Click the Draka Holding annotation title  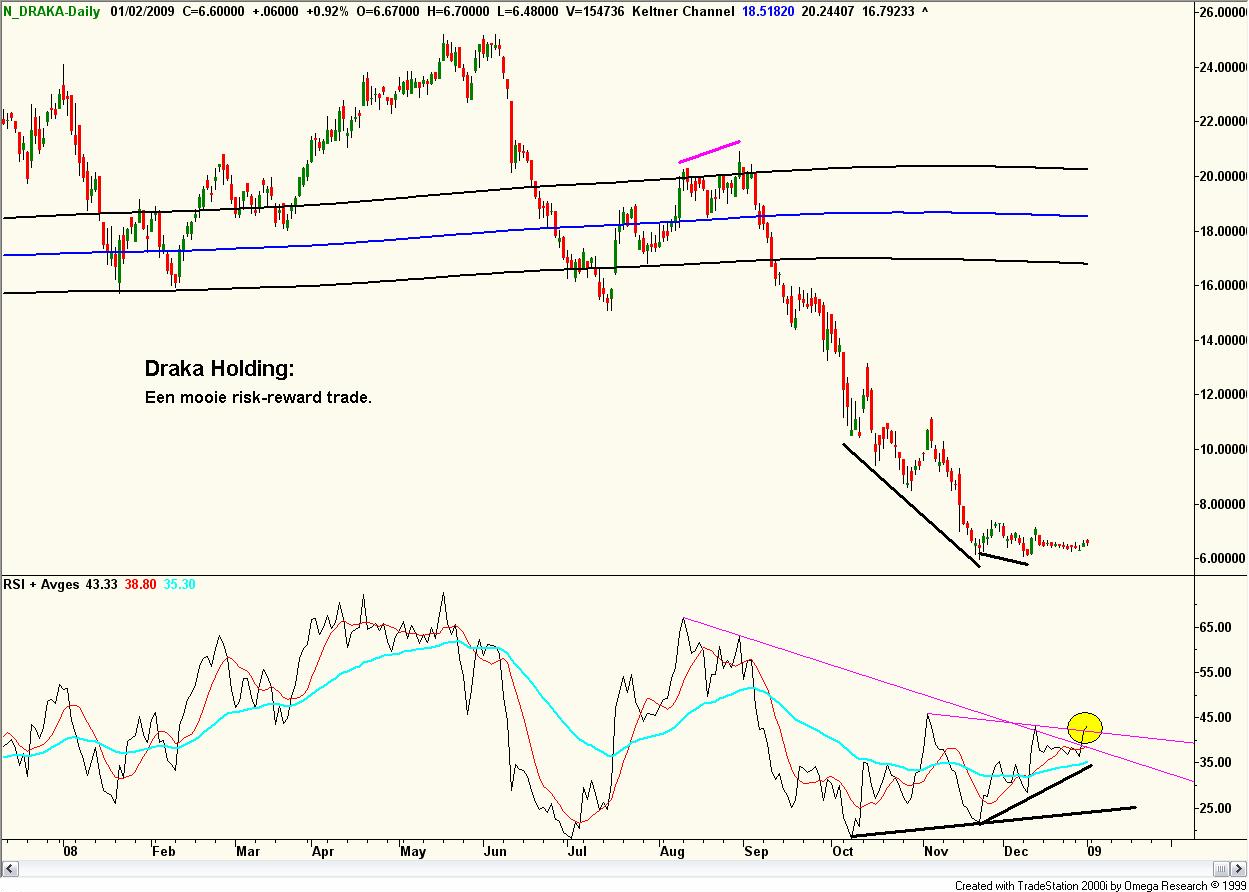(x=220, y=369)
